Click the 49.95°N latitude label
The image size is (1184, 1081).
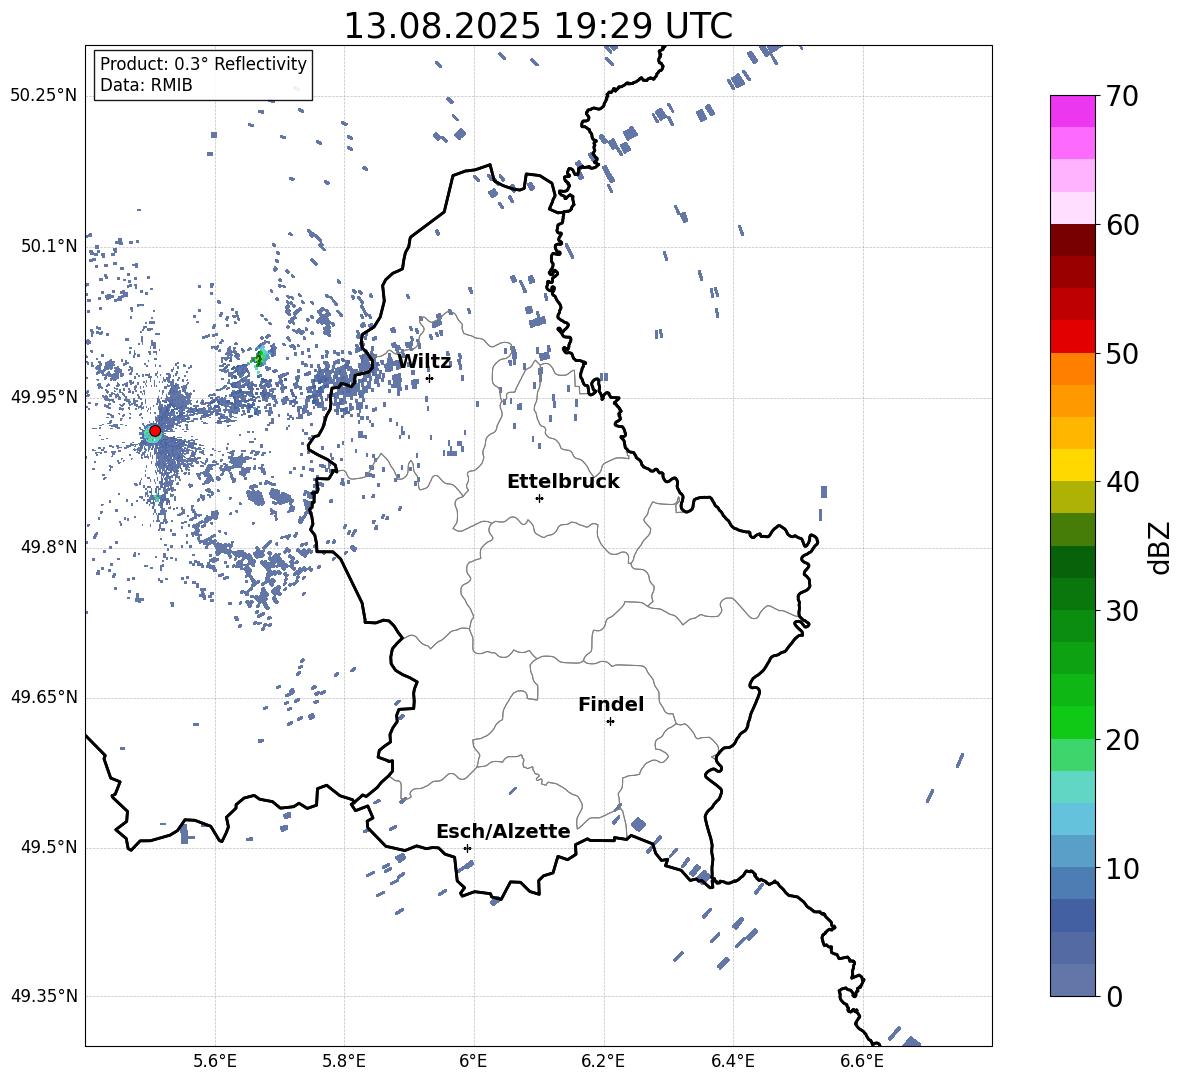pyautogui.click(x=44, y=396)
